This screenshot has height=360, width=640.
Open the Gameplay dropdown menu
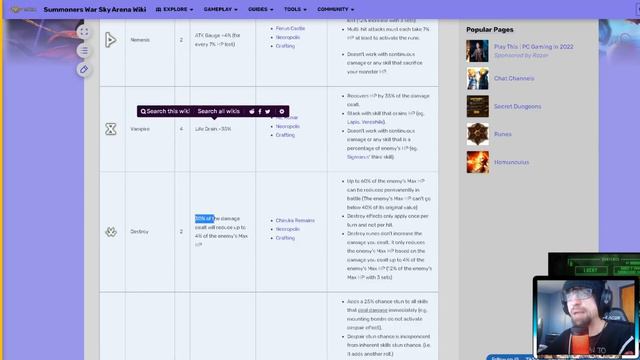(220, 9)
